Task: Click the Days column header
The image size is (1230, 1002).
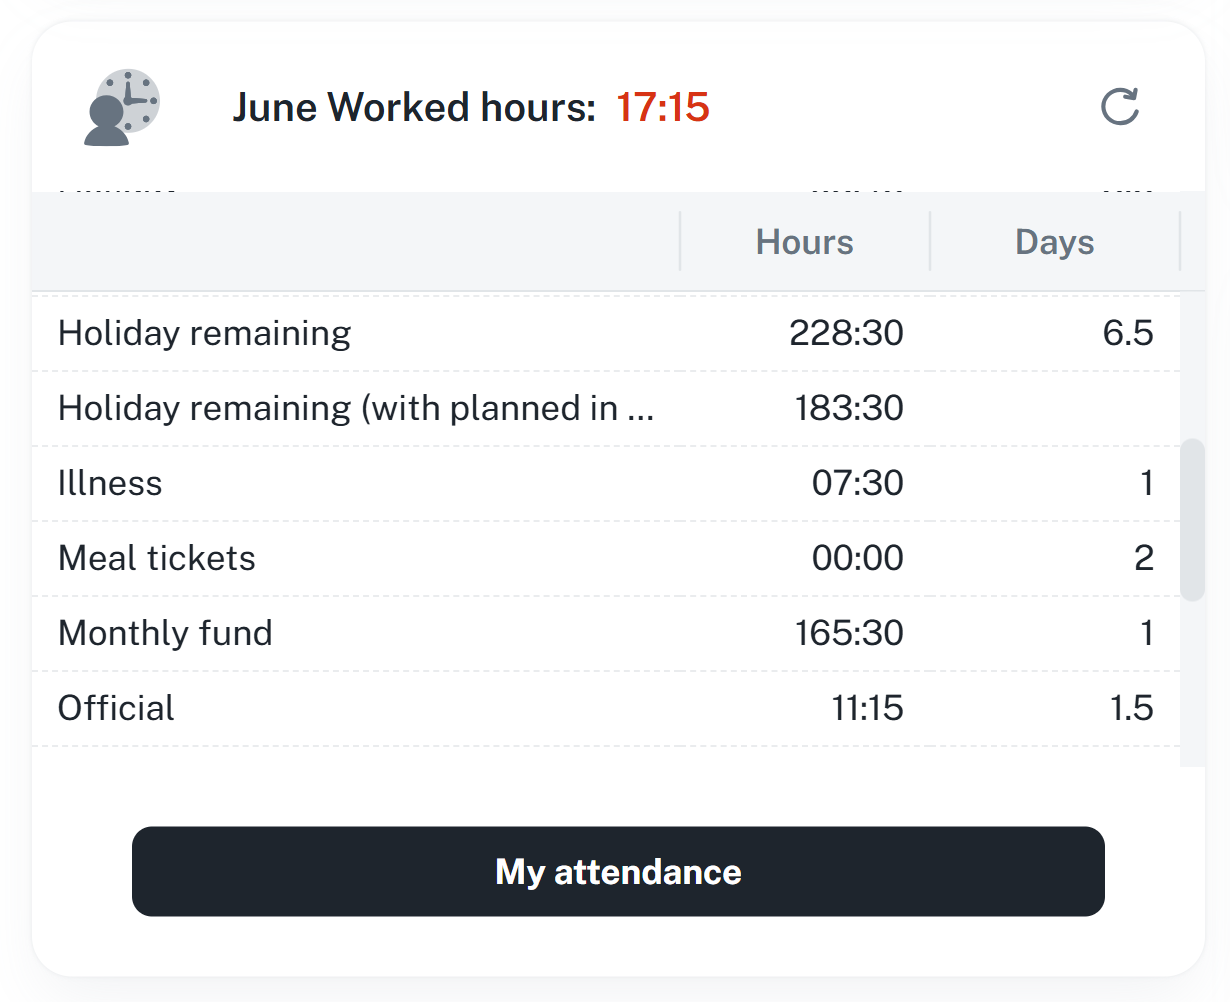Action: (1054, 242)
